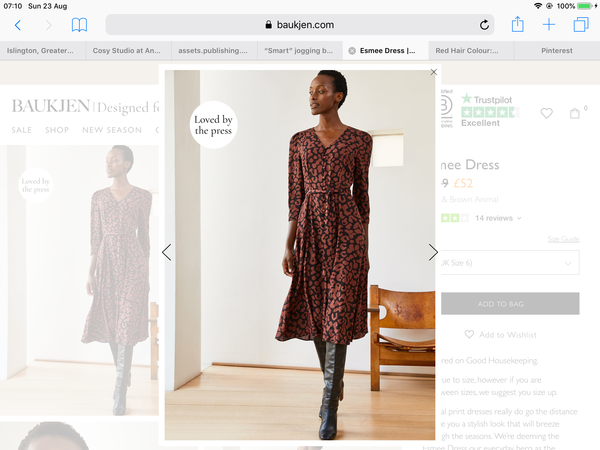Tap the Safari back arrow

click(18, 25)
